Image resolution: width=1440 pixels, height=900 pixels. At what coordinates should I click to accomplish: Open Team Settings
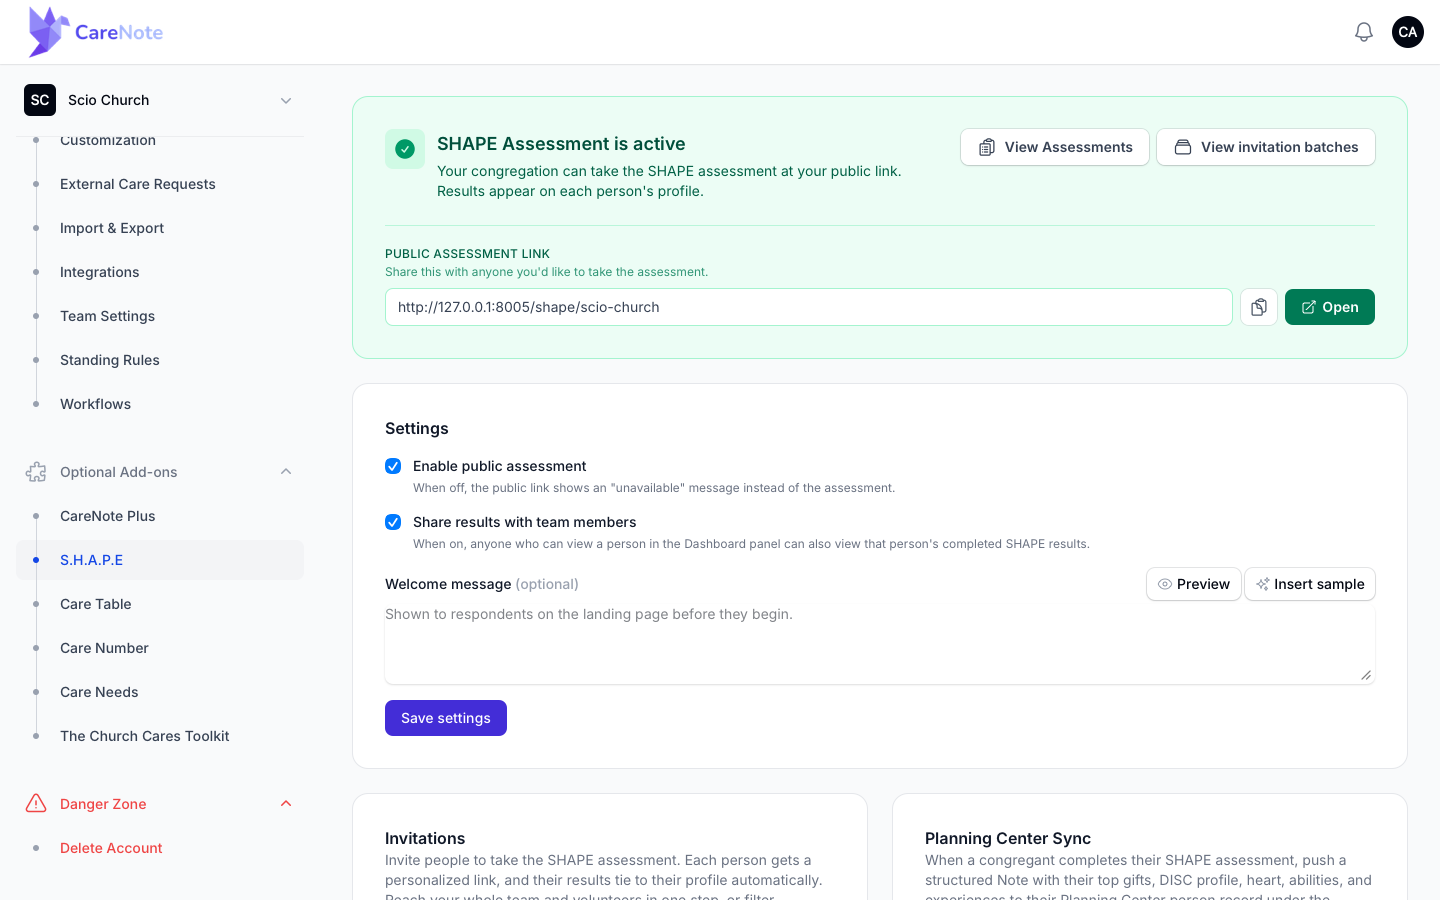(x=107, y=316)
